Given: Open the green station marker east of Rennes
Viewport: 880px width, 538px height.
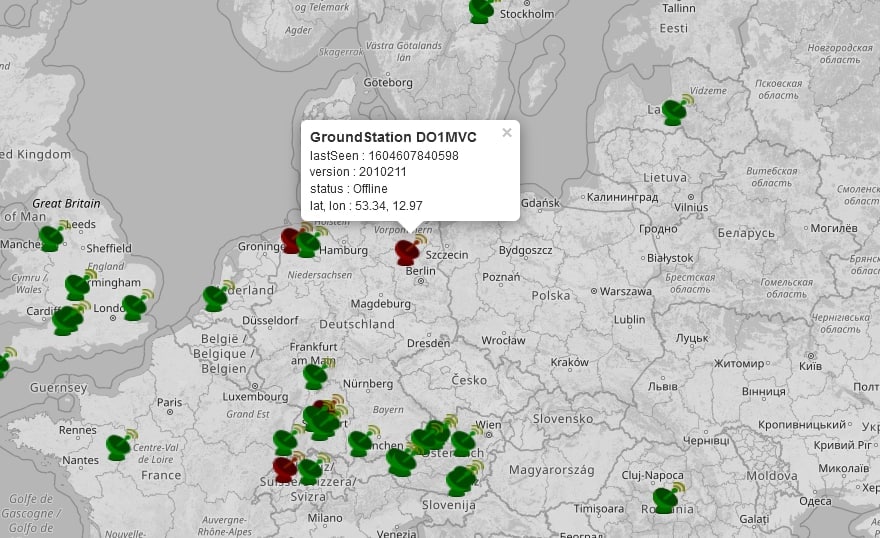Looking at the screenshot, I should 119,446.
